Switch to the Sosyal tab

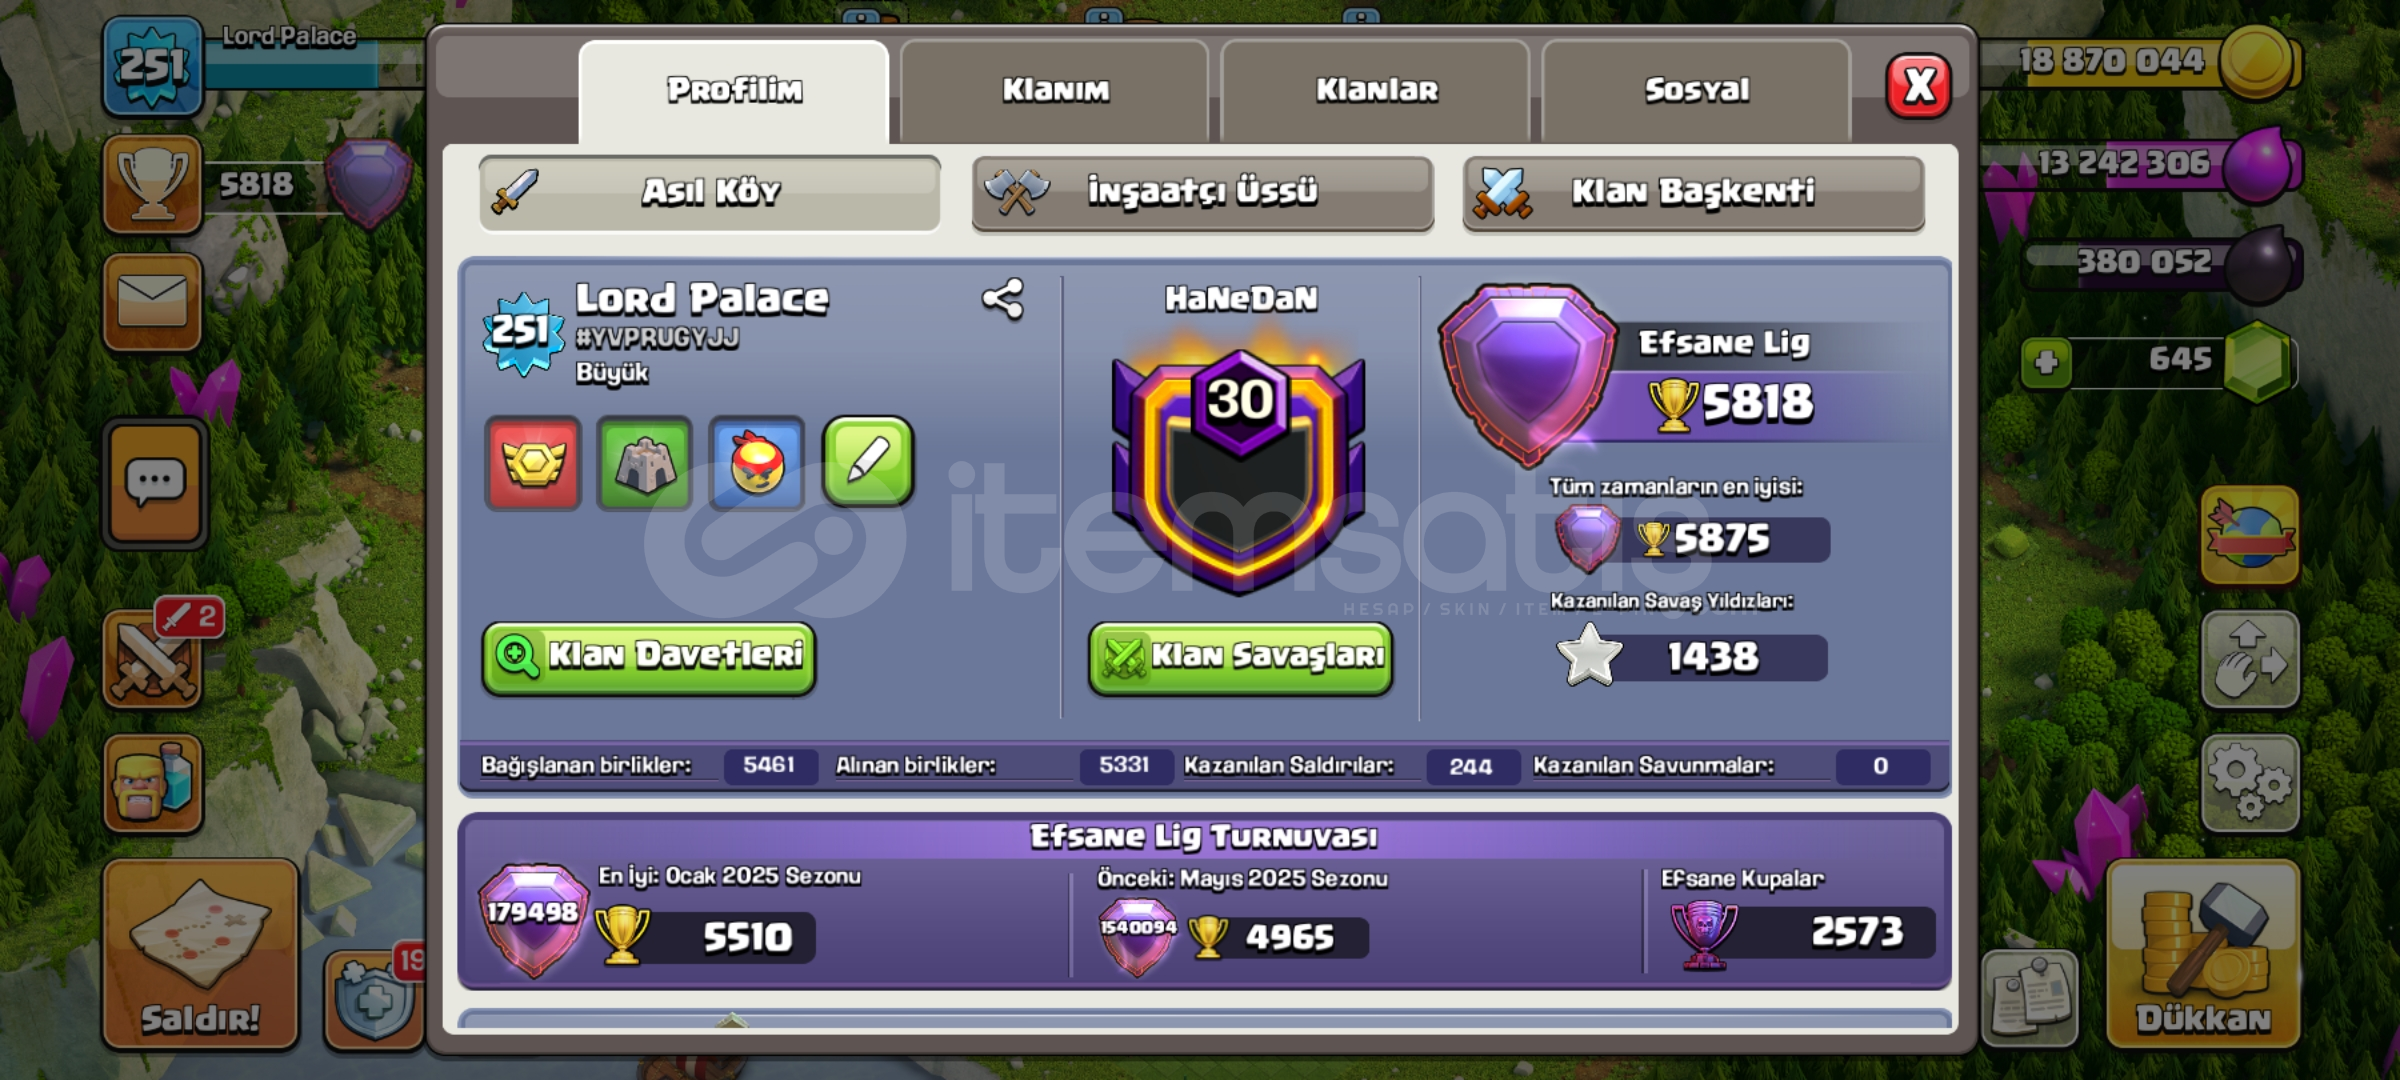pos(1697,91)
